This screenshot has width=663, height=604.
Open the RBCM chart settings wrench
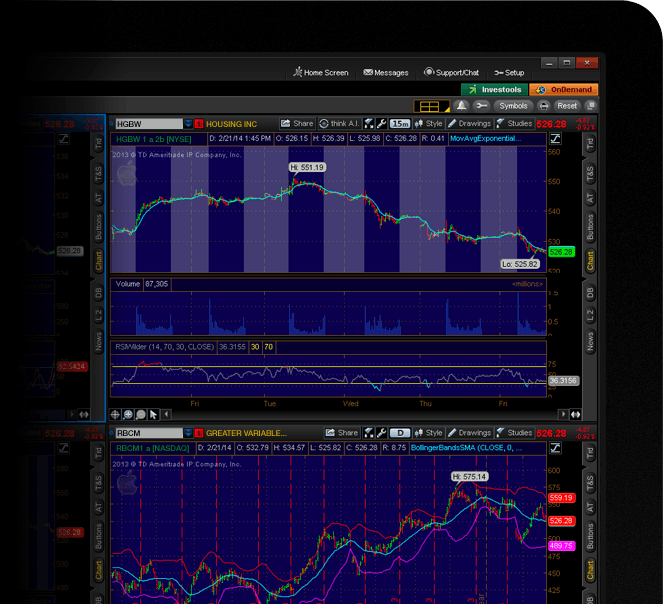pos(381,433)
